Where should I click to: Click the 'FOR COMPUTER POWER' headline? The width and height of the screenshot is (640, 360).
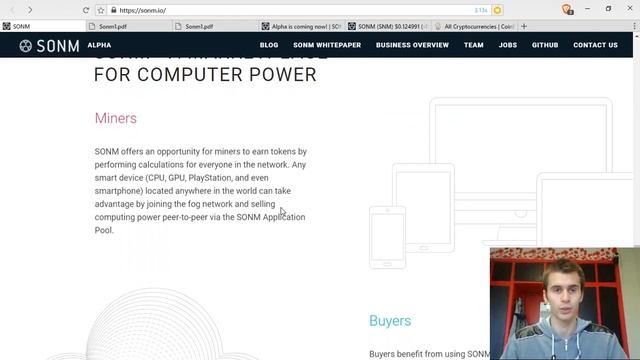click(205, 75)
